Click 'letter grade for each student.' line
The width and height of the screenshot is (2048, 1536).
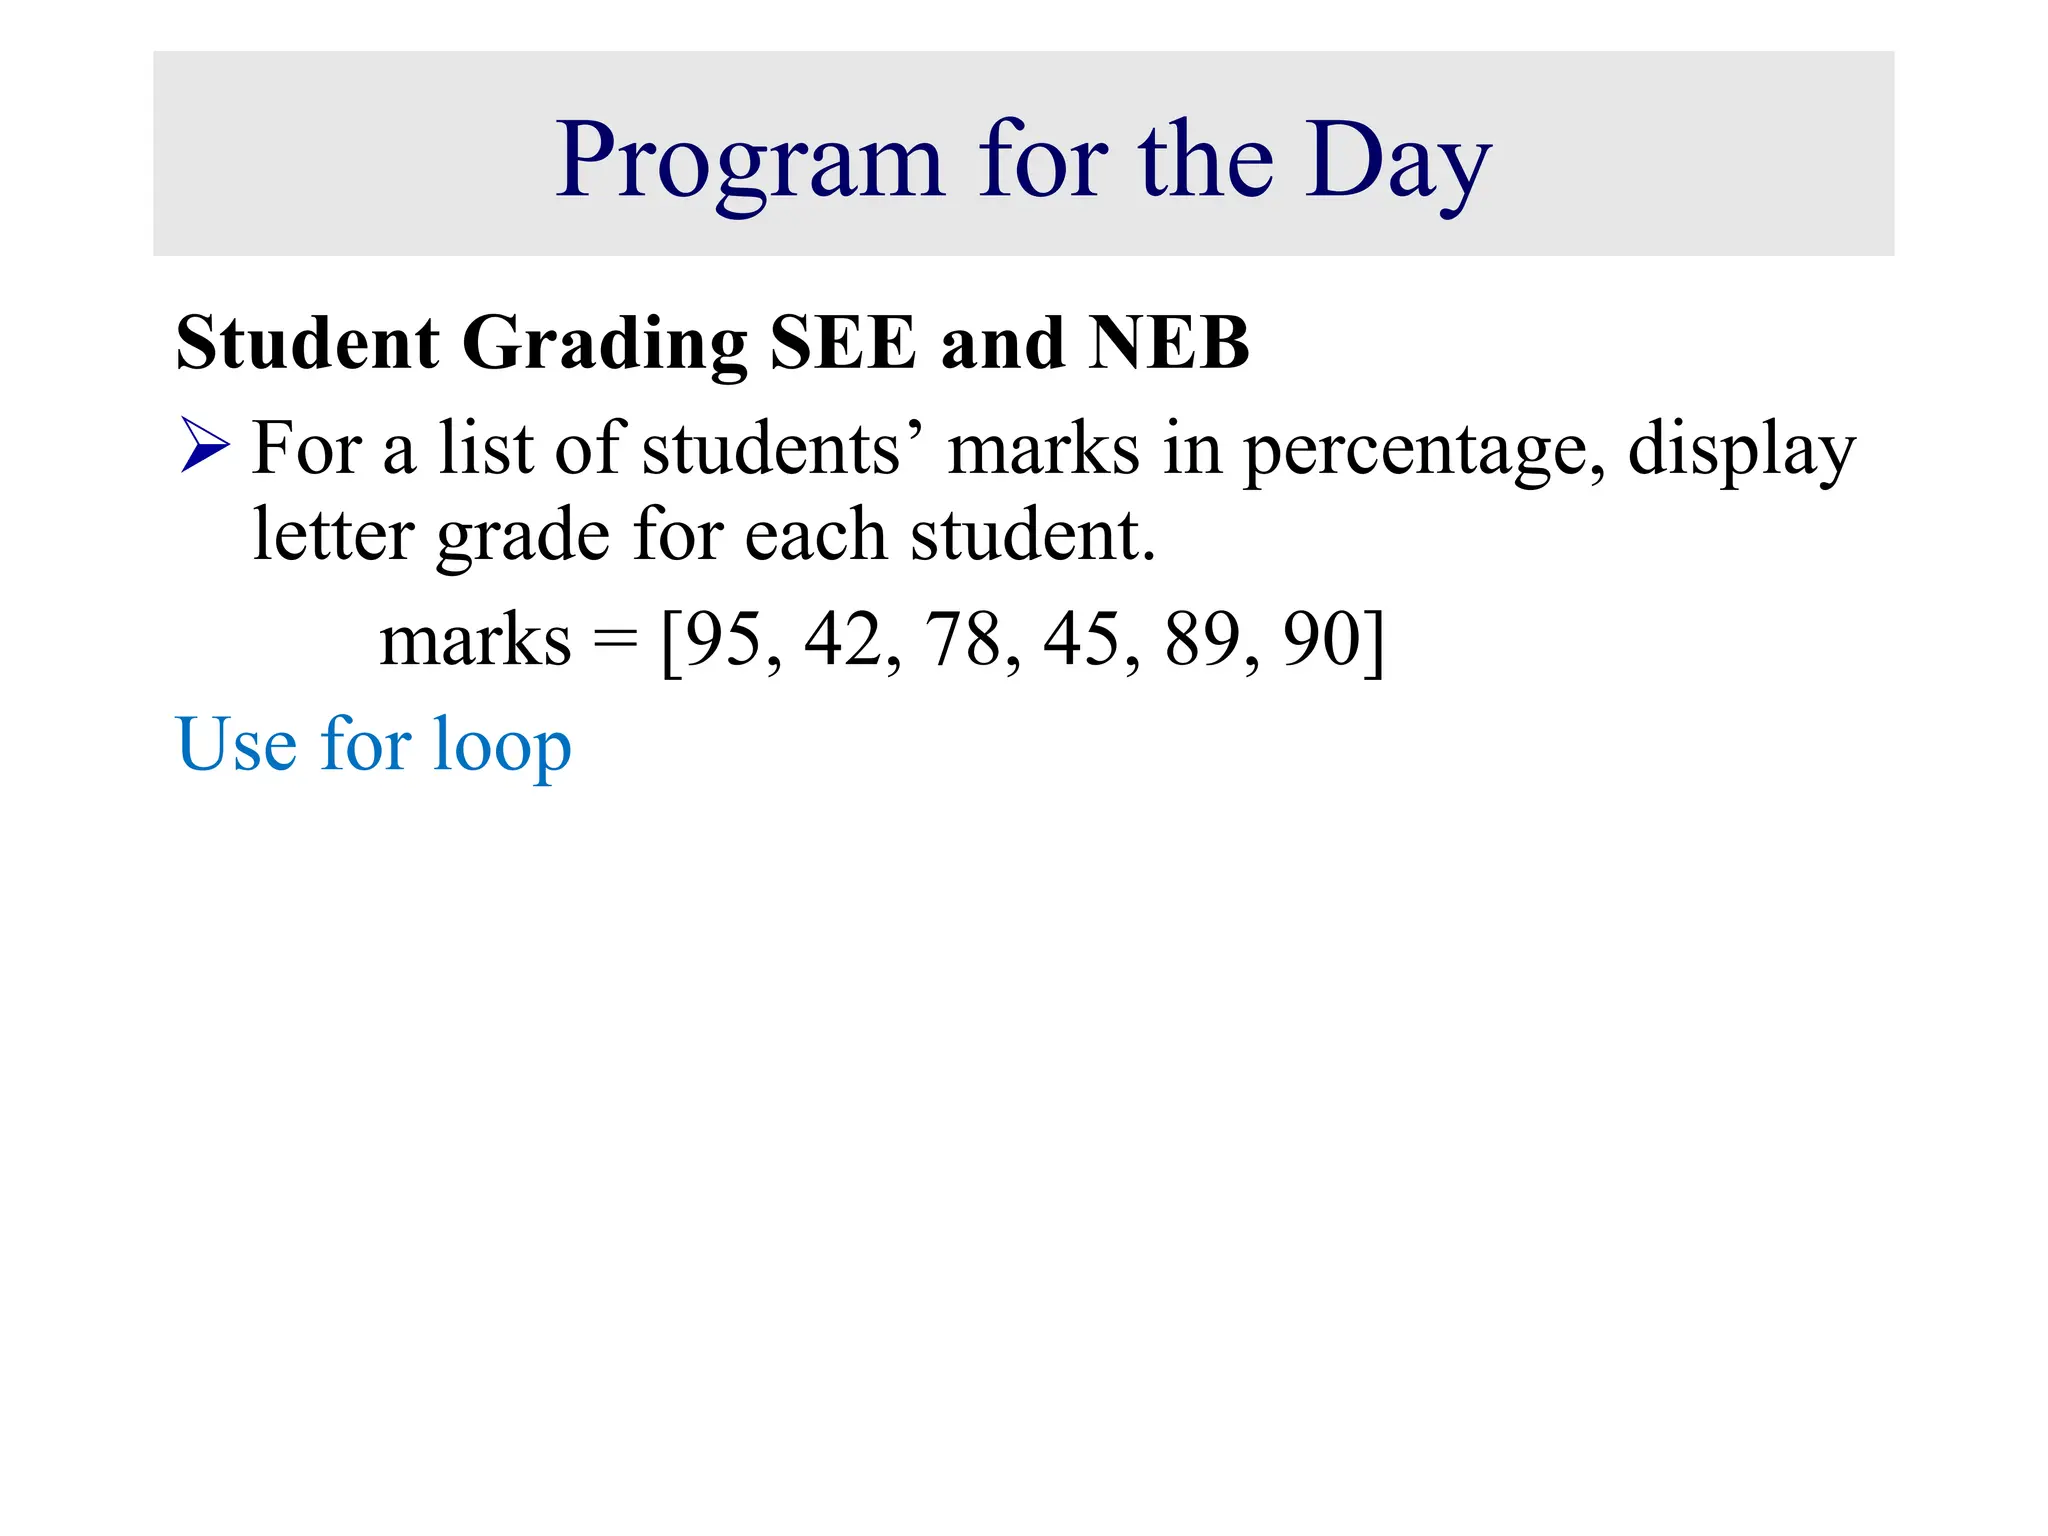click(x=703, y=534)
